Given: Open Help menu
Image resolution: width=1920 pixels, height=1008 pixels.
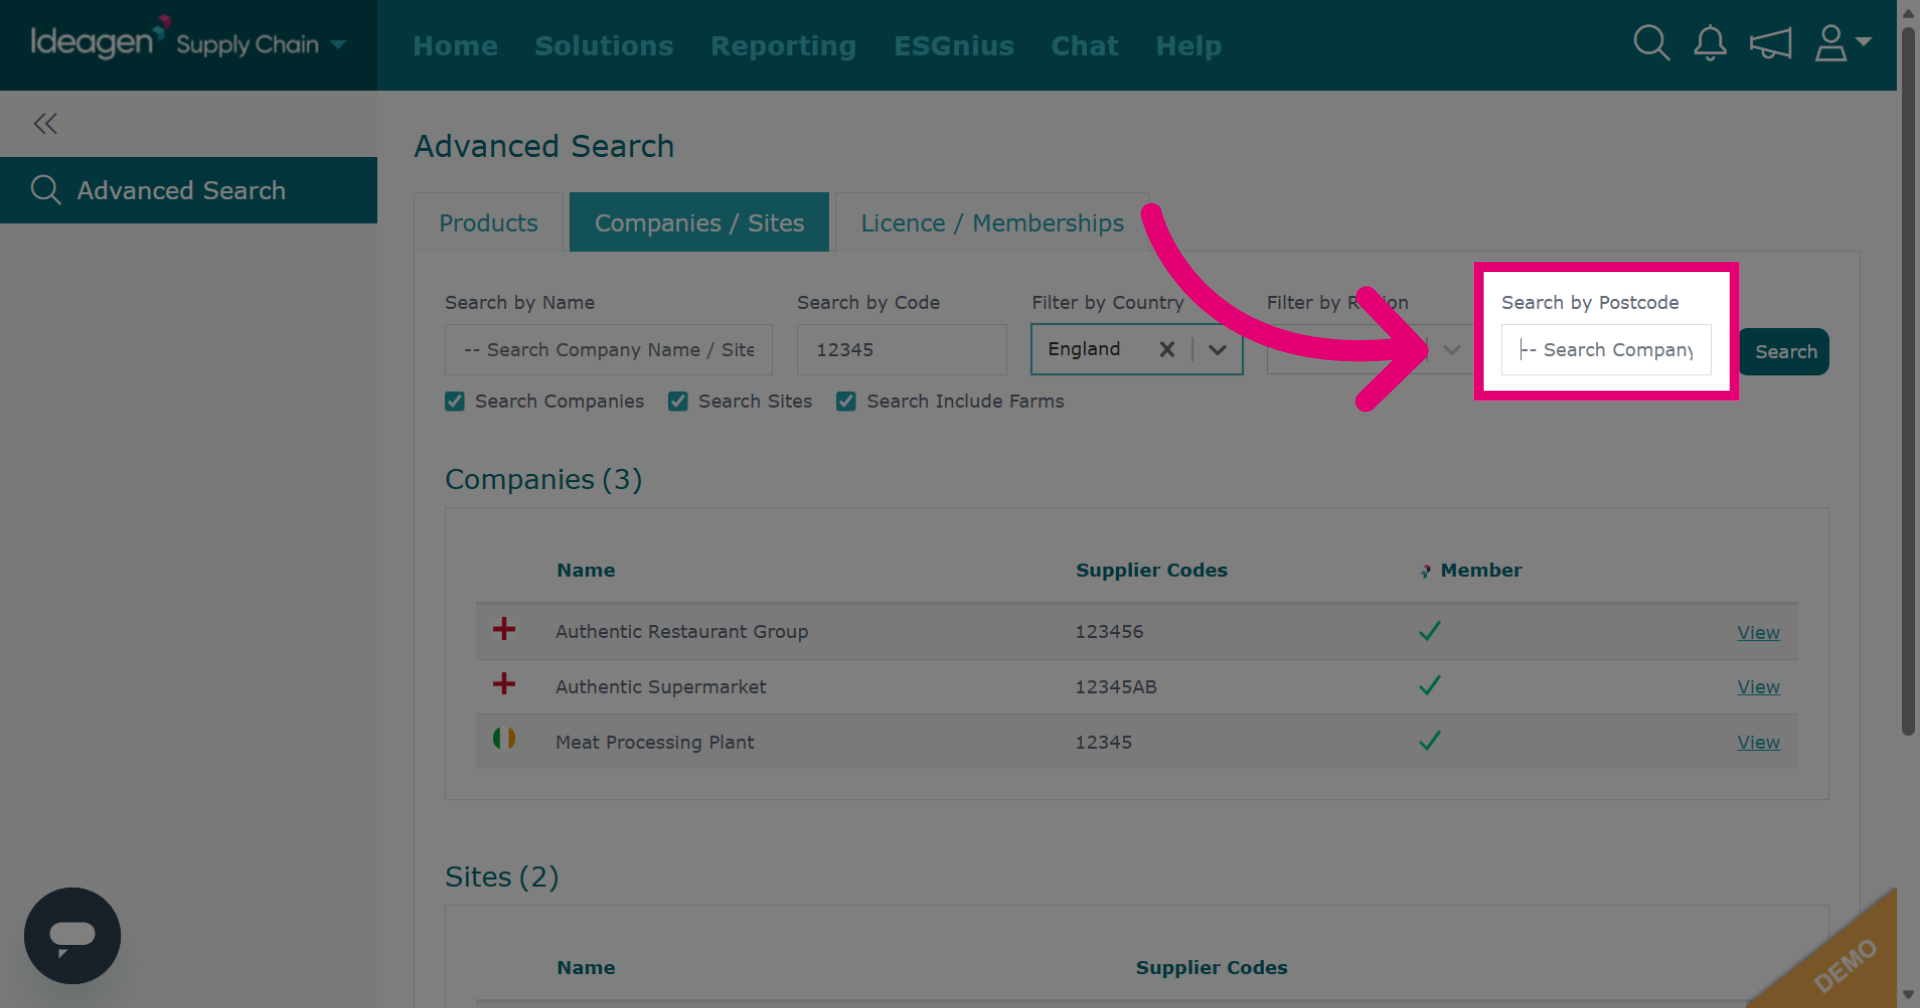Looking at the screenshot, I should [x=1189, y=46].
